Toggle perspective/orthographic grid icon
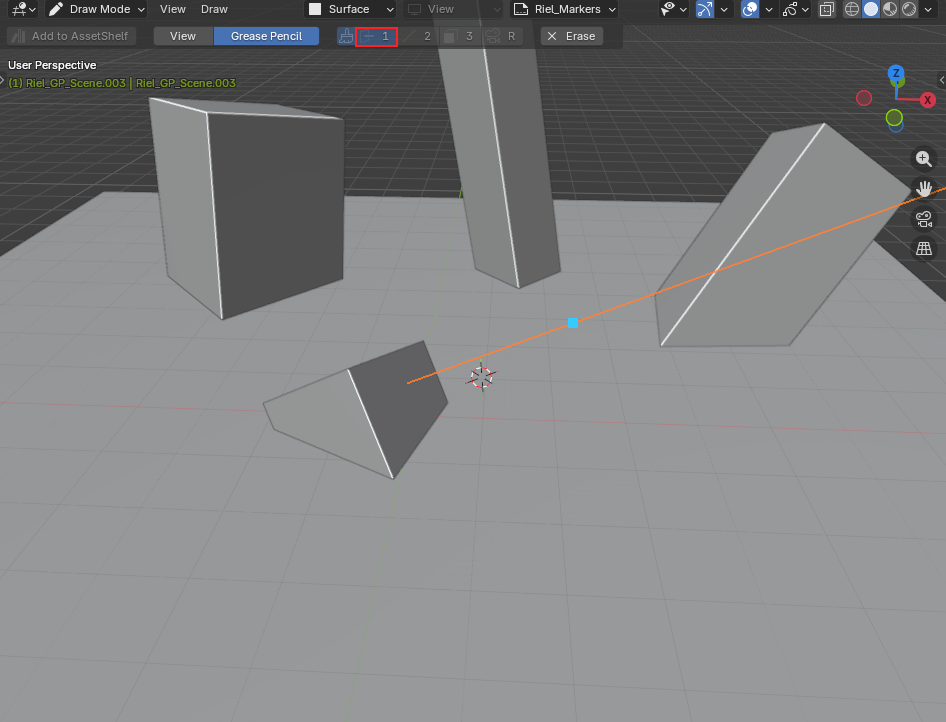Viewport: 946px width, 722px height. tap(924, 249)
